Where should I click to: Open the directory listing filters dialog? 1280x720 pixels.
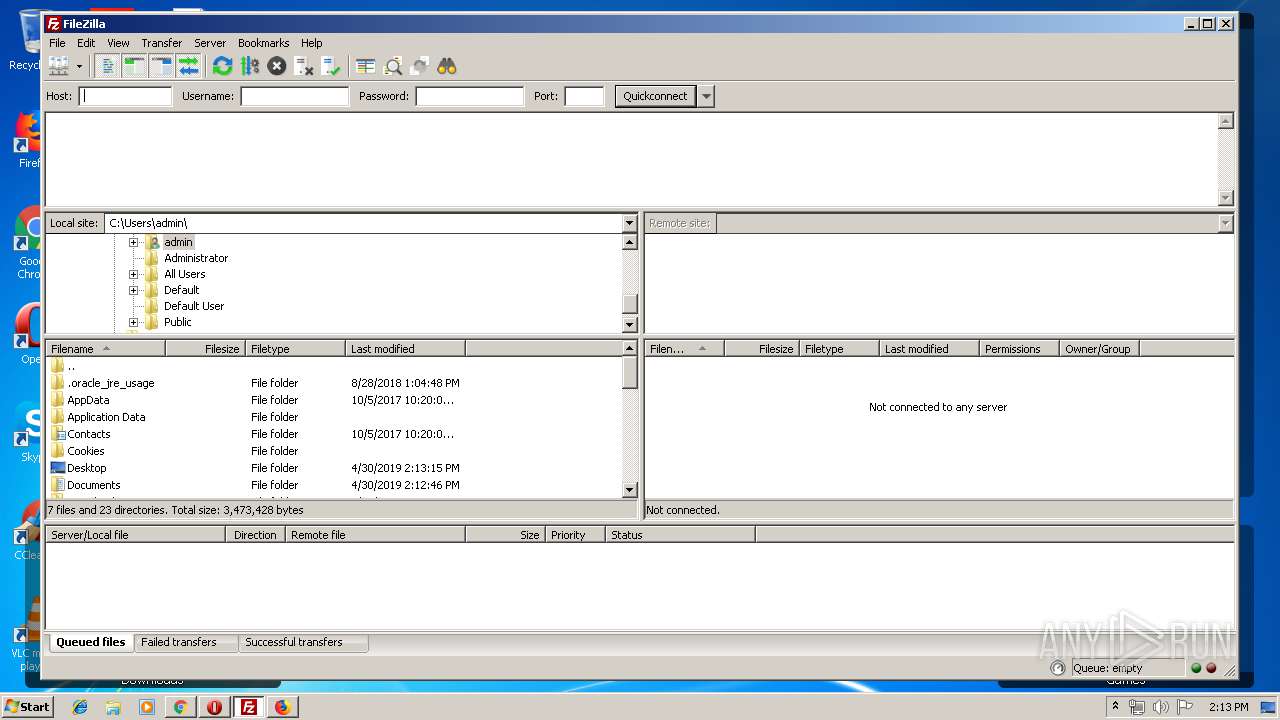[366, 66]
